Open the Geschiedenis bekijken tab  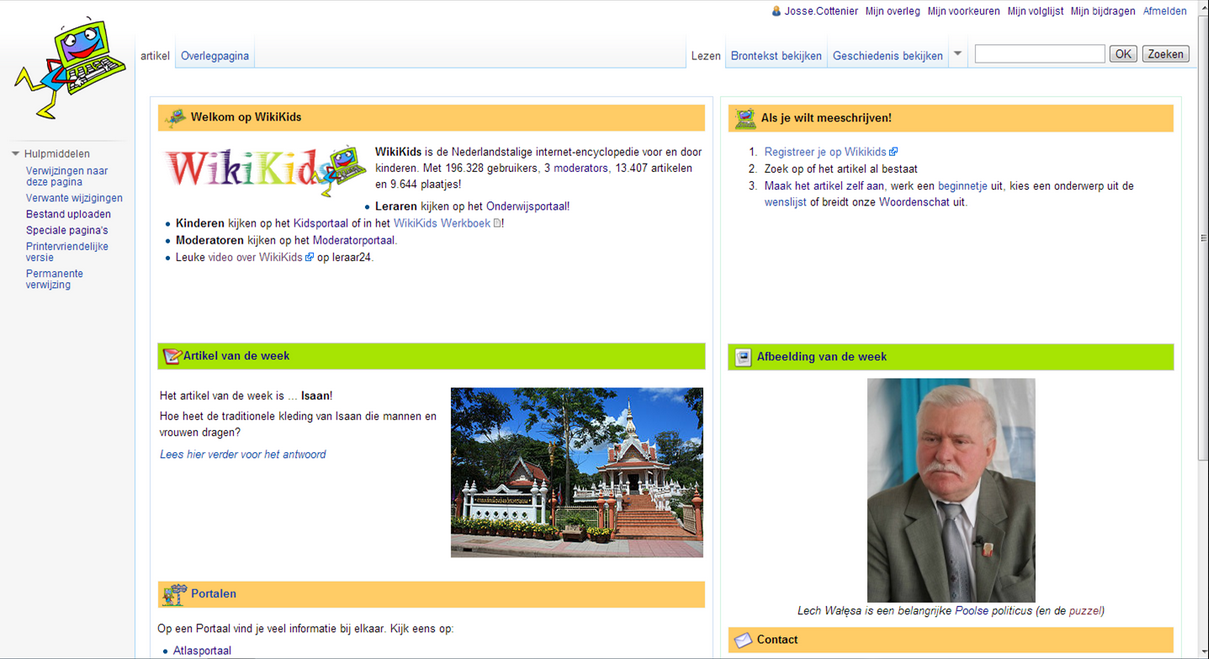click(888, 56)
